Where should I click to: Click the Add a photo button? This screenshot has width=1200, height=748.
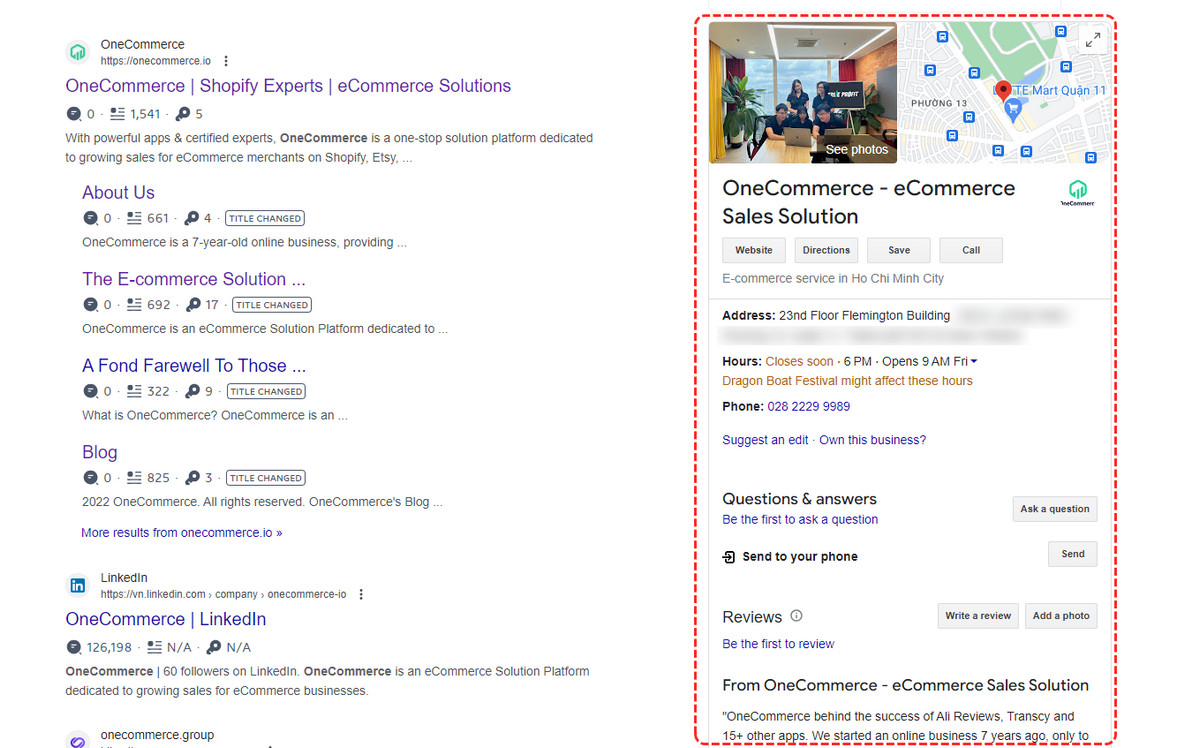pos(1061,616)
